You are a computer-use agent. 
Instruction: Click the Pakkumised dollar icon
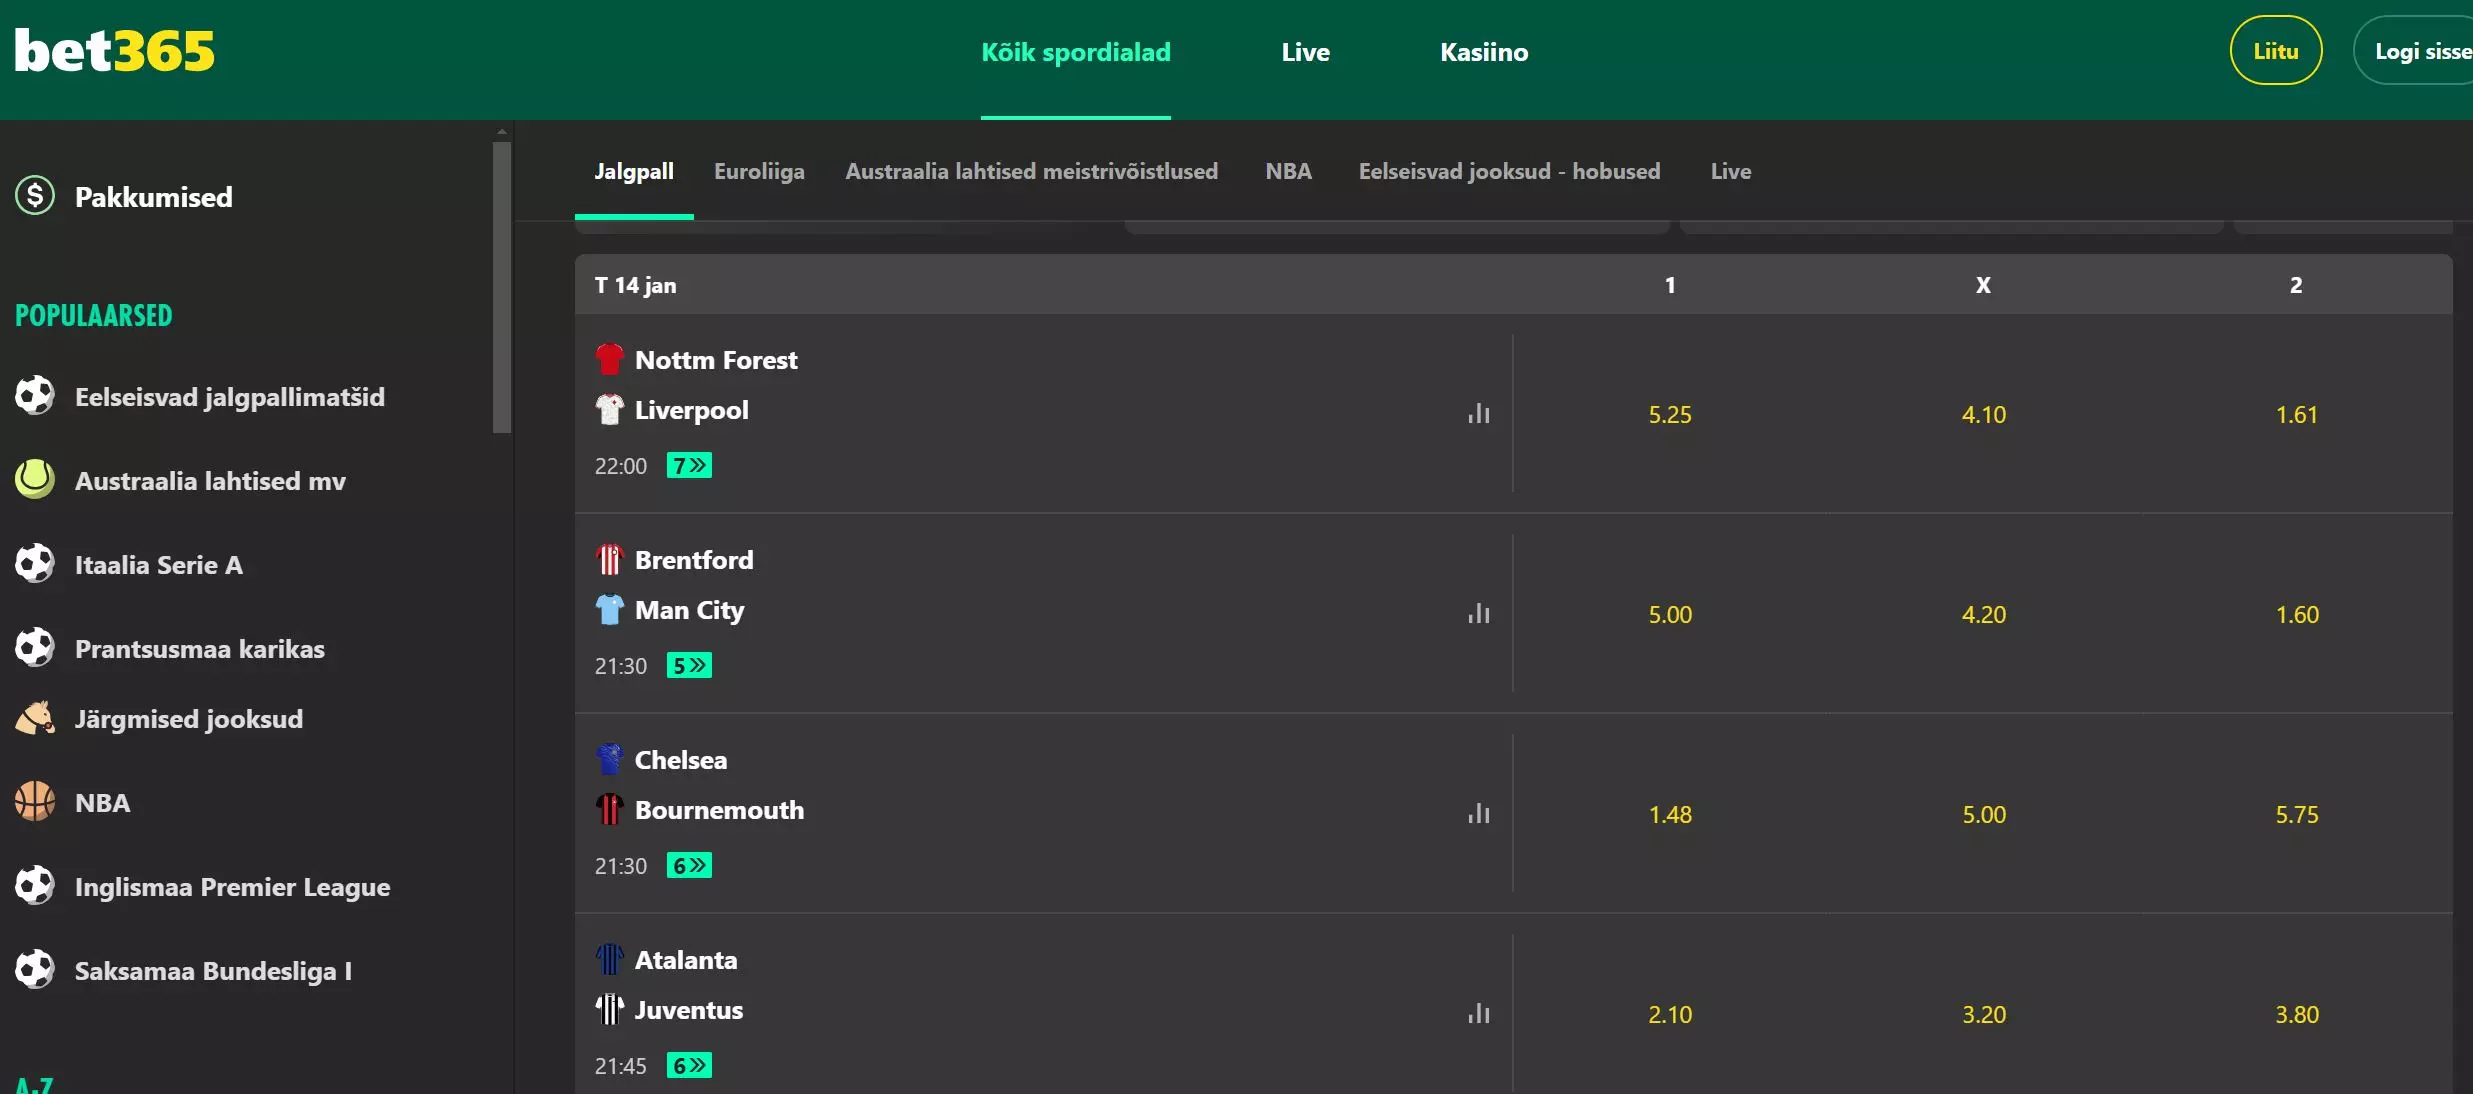coord(35,196)
